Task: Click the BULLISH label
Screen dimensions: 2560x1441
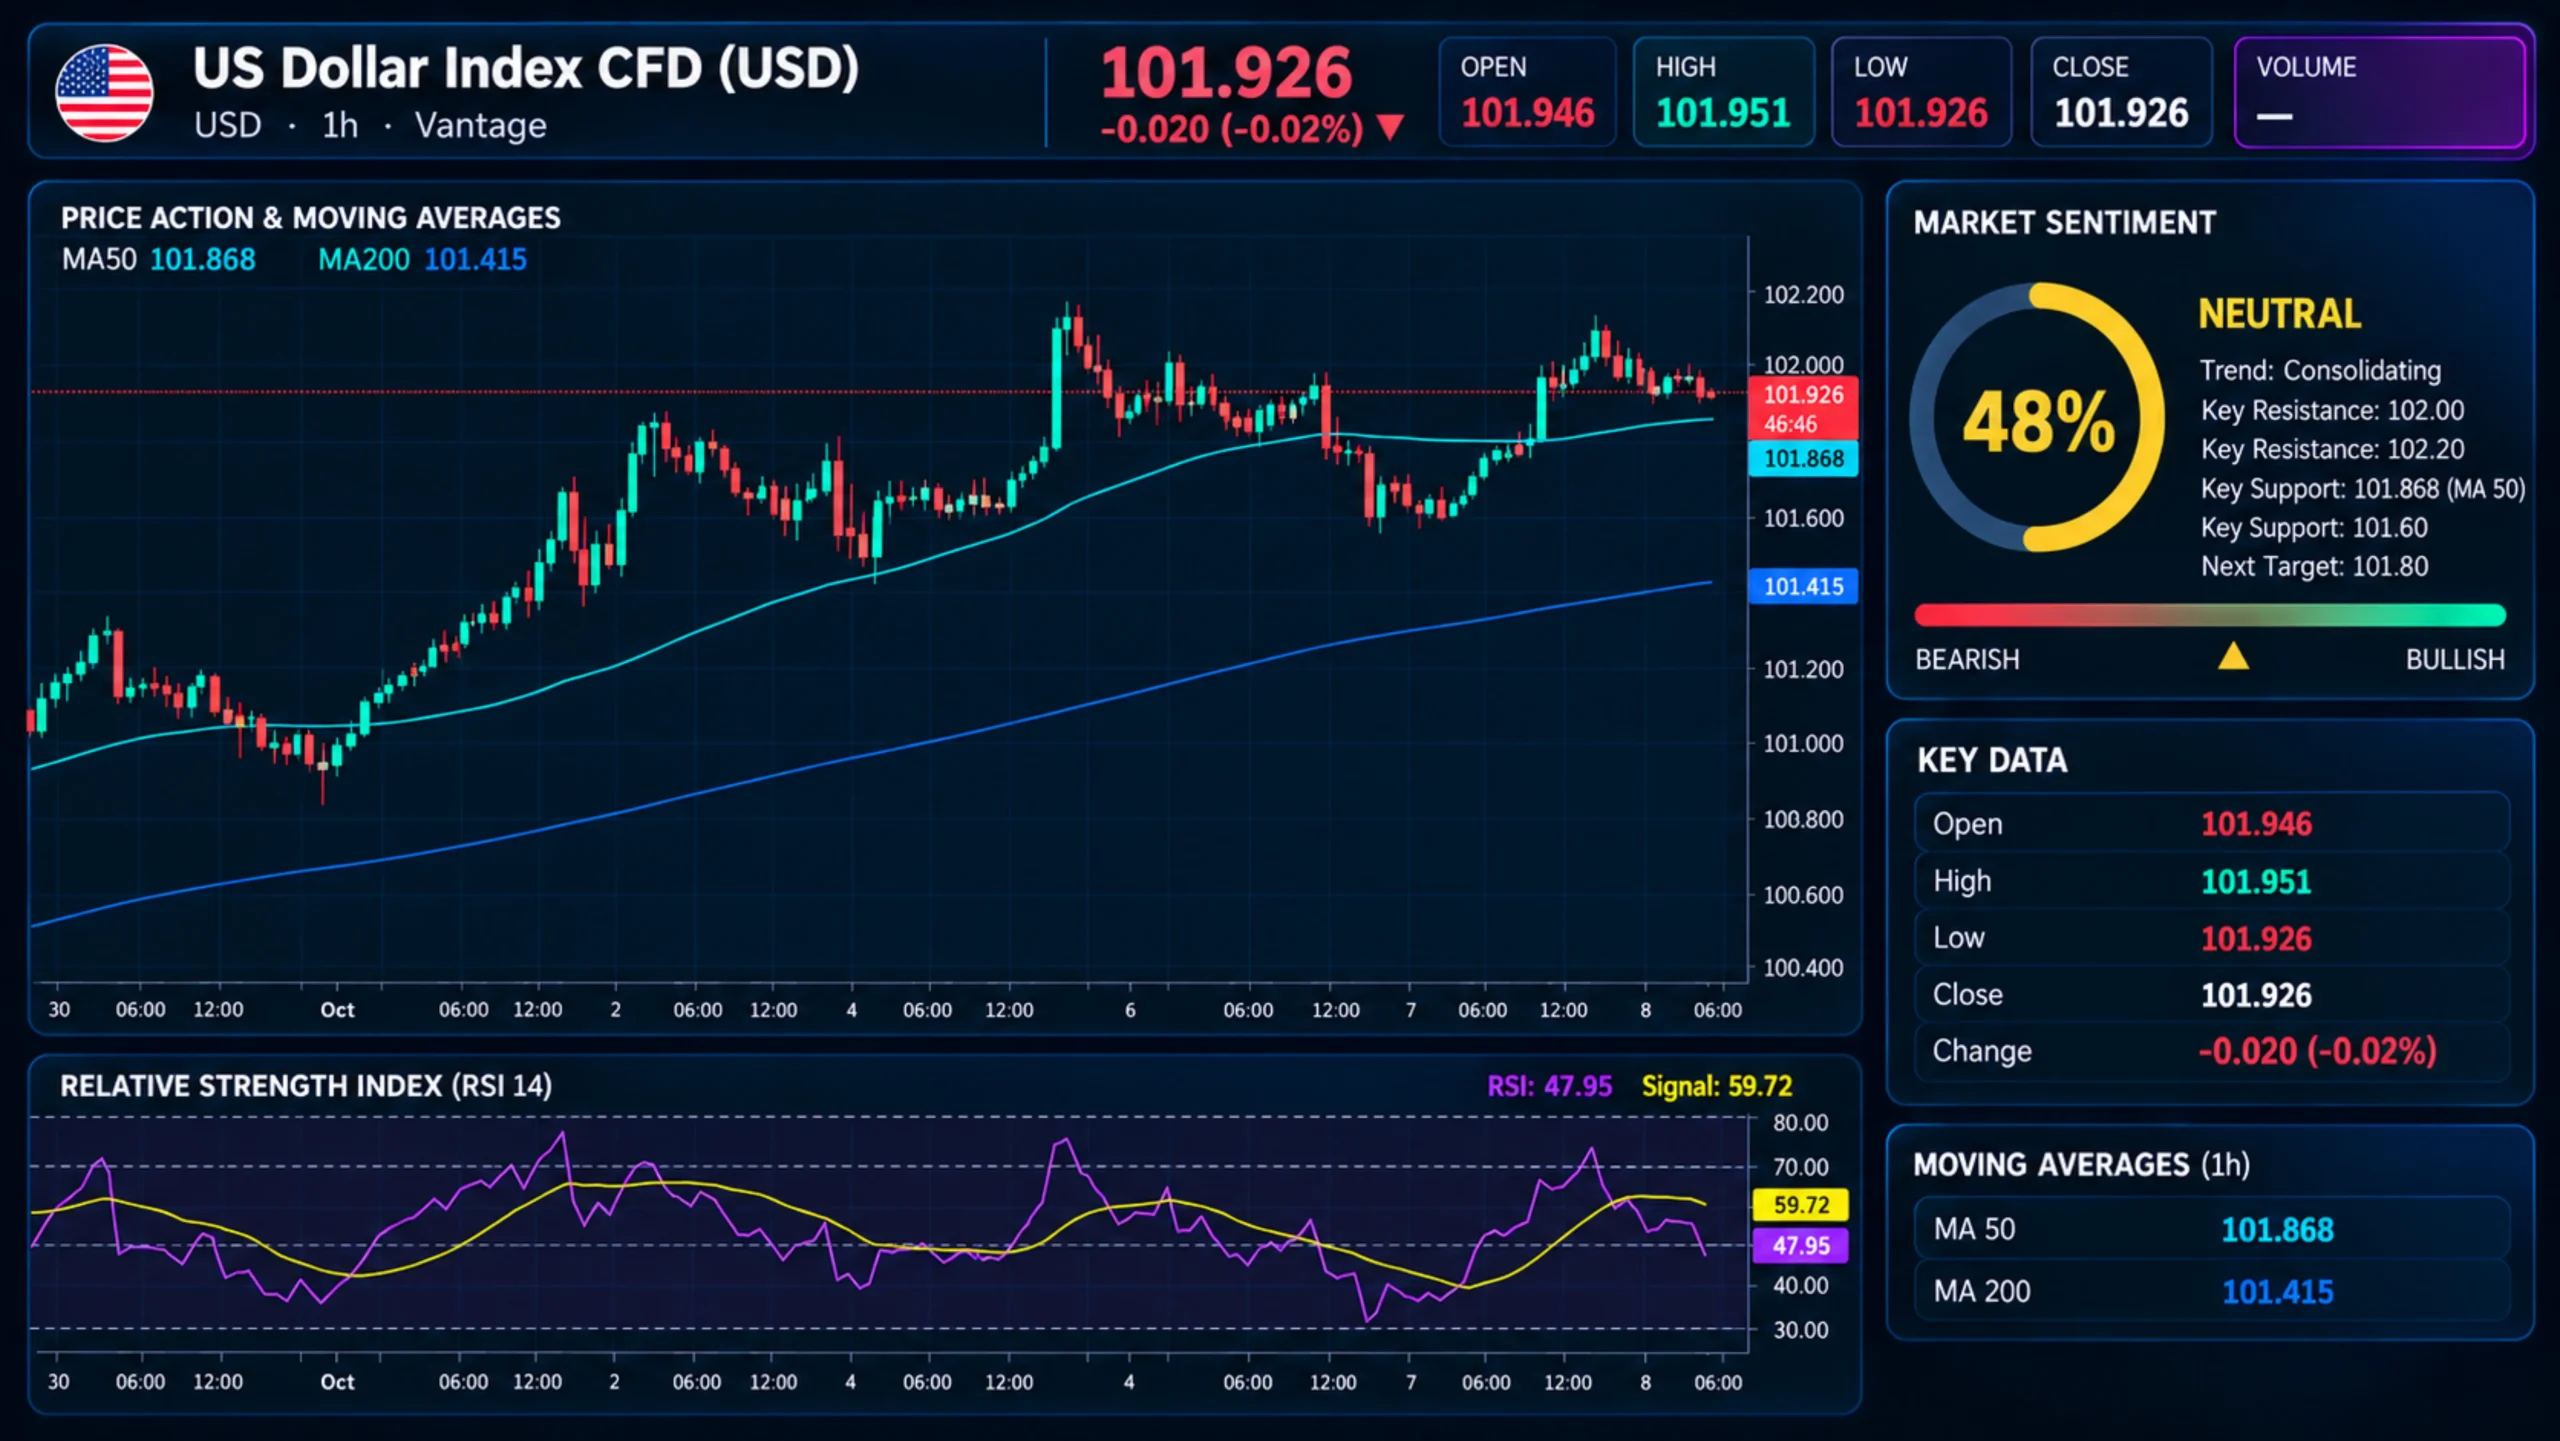Action: (x=2455, y=660)
